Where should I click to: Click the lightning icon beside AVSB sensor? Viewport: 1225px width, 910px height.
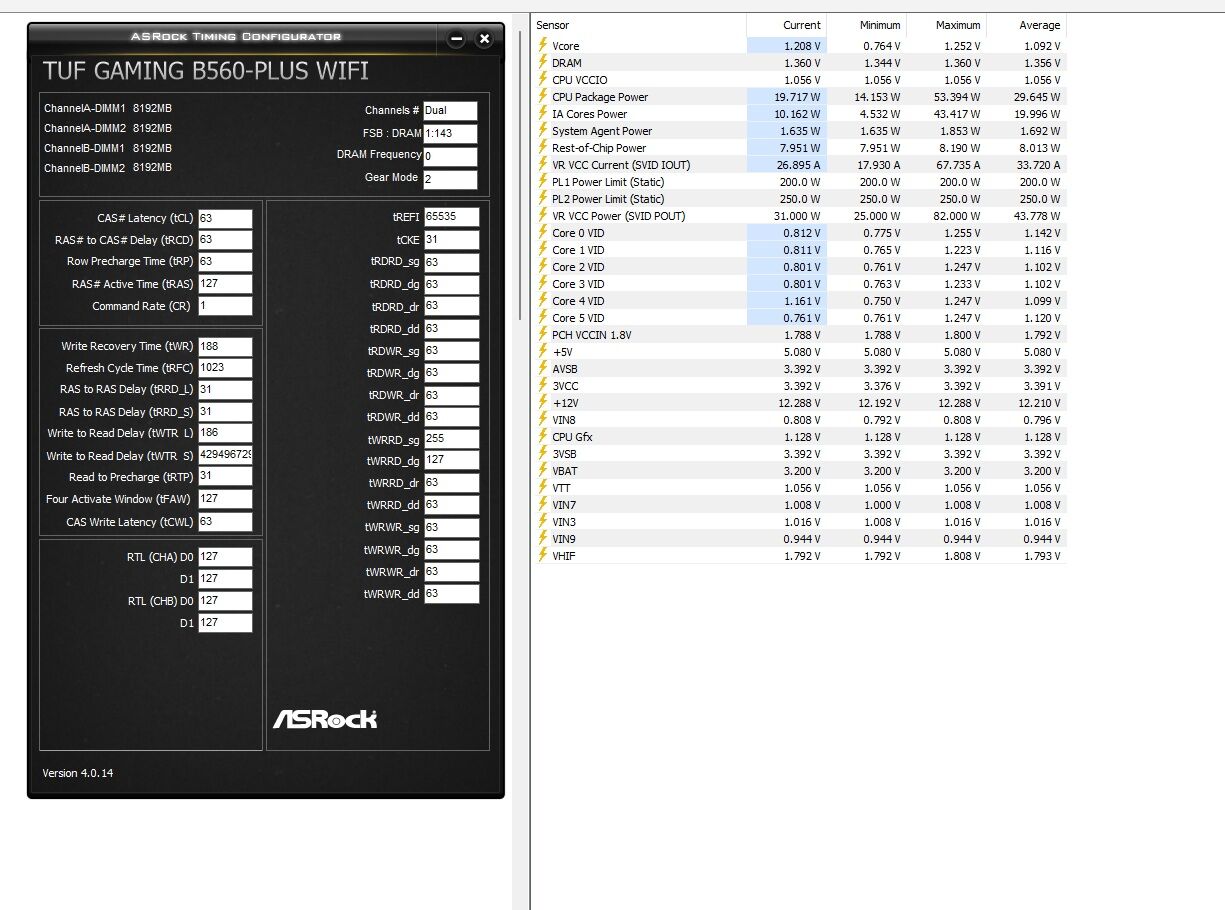[543, 369]
